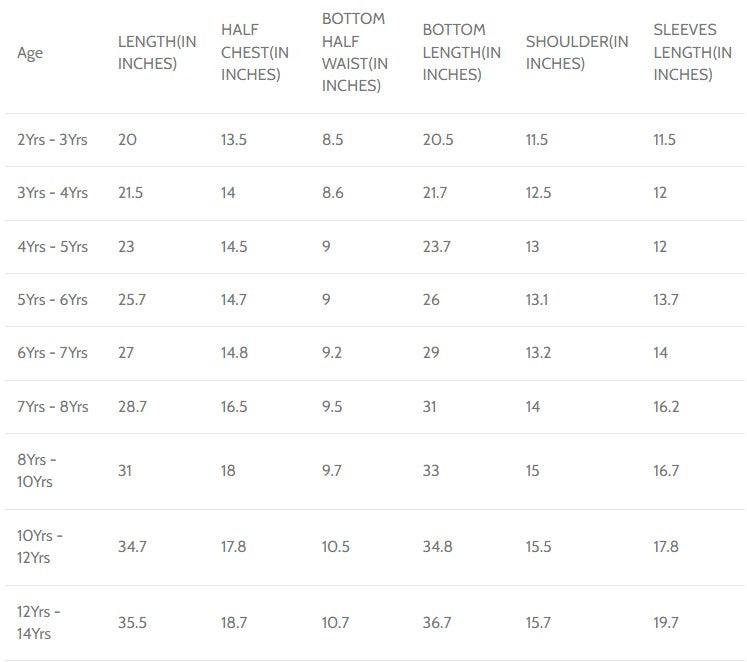Click the BOTTOM HALF WAIST(IN INCHES) header

coord(354,53)
